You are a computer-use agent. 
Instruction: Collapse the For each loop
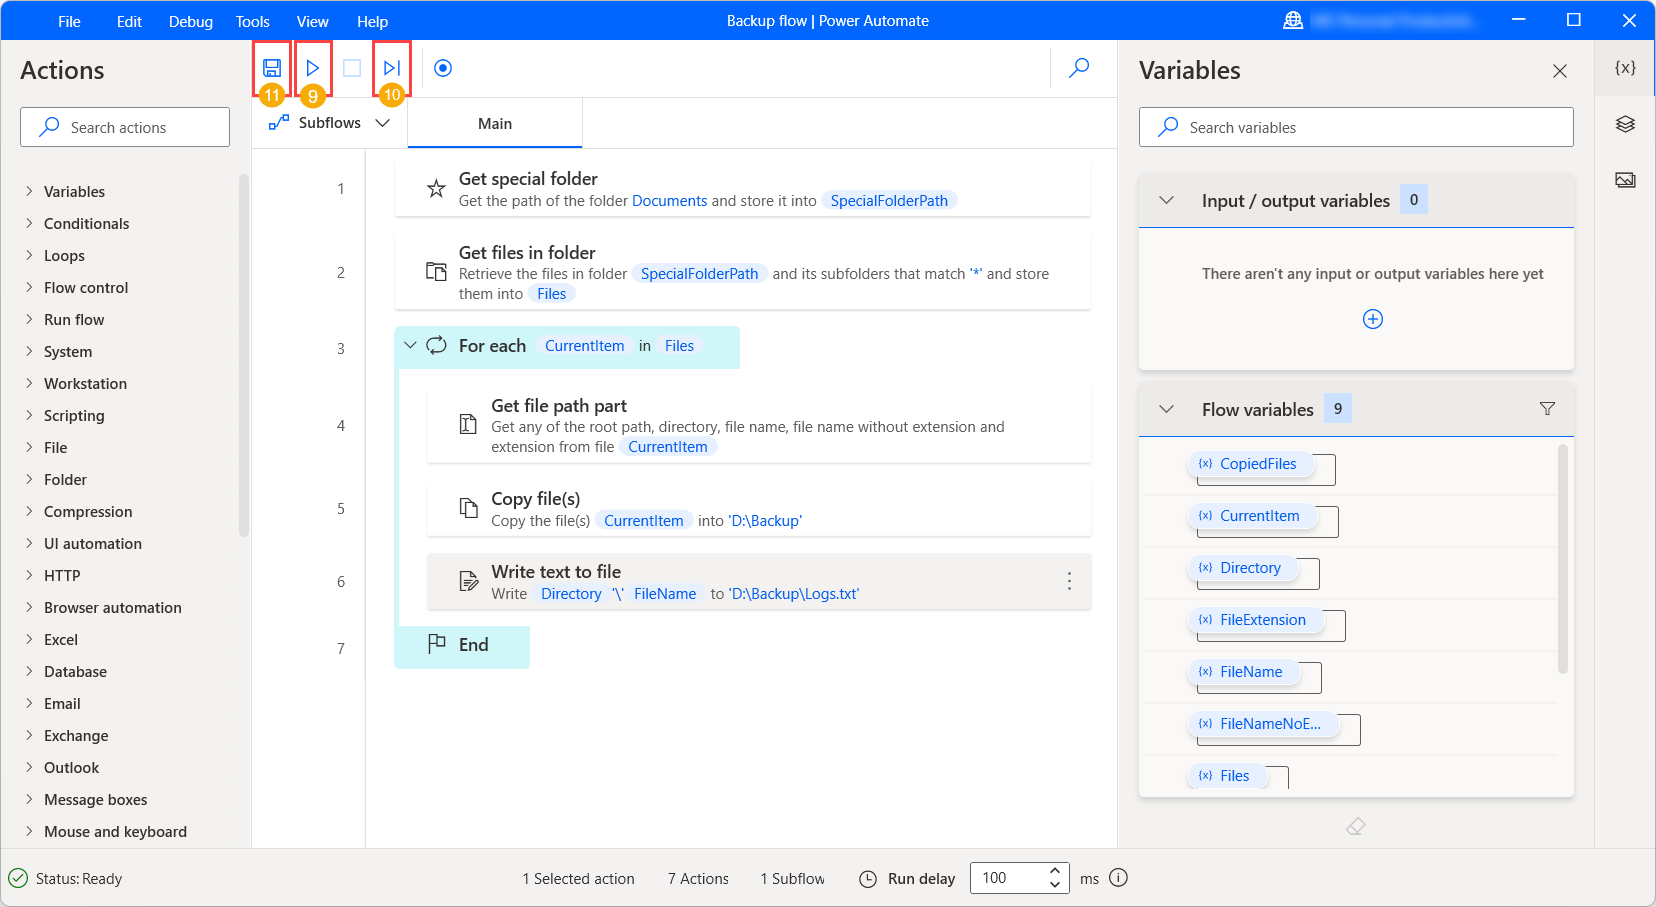click(x=410, y=345)
